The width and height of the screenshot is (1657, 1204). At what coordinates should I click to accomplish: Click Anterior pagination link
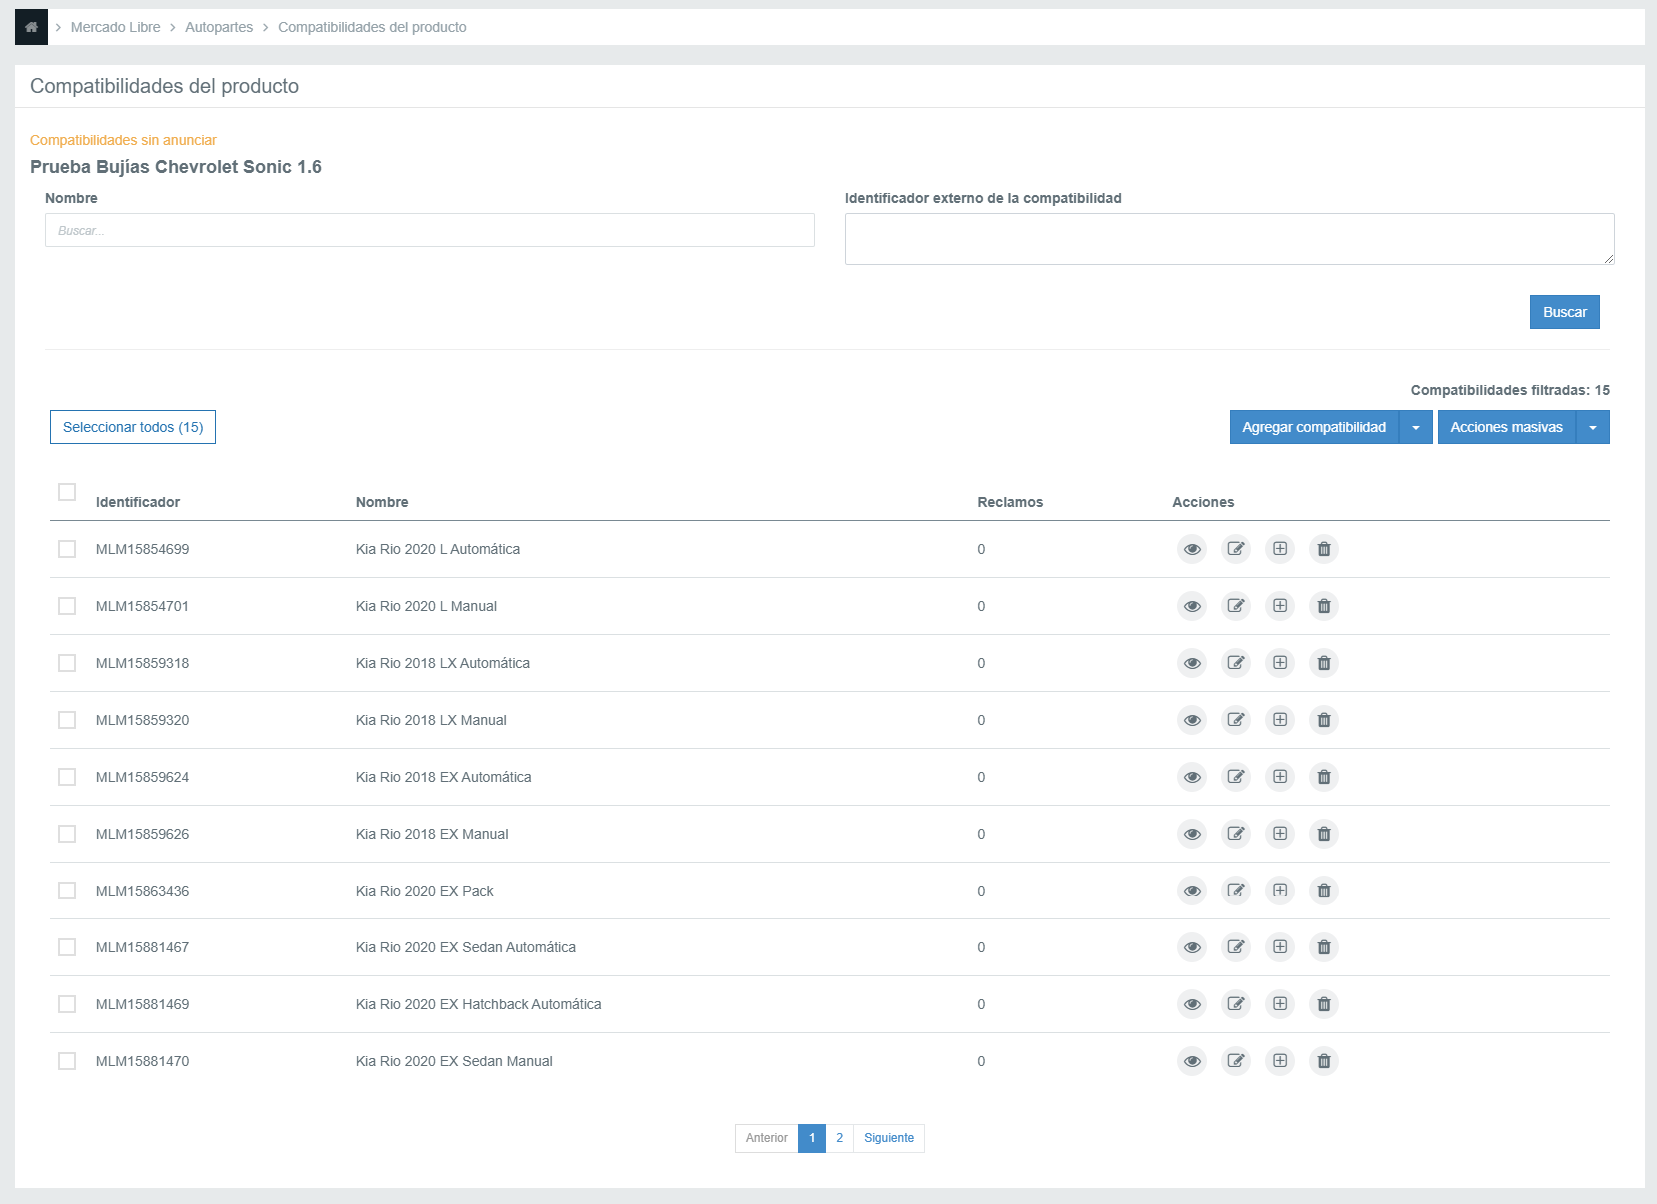pyautogui.click(x=767, y=1138)
